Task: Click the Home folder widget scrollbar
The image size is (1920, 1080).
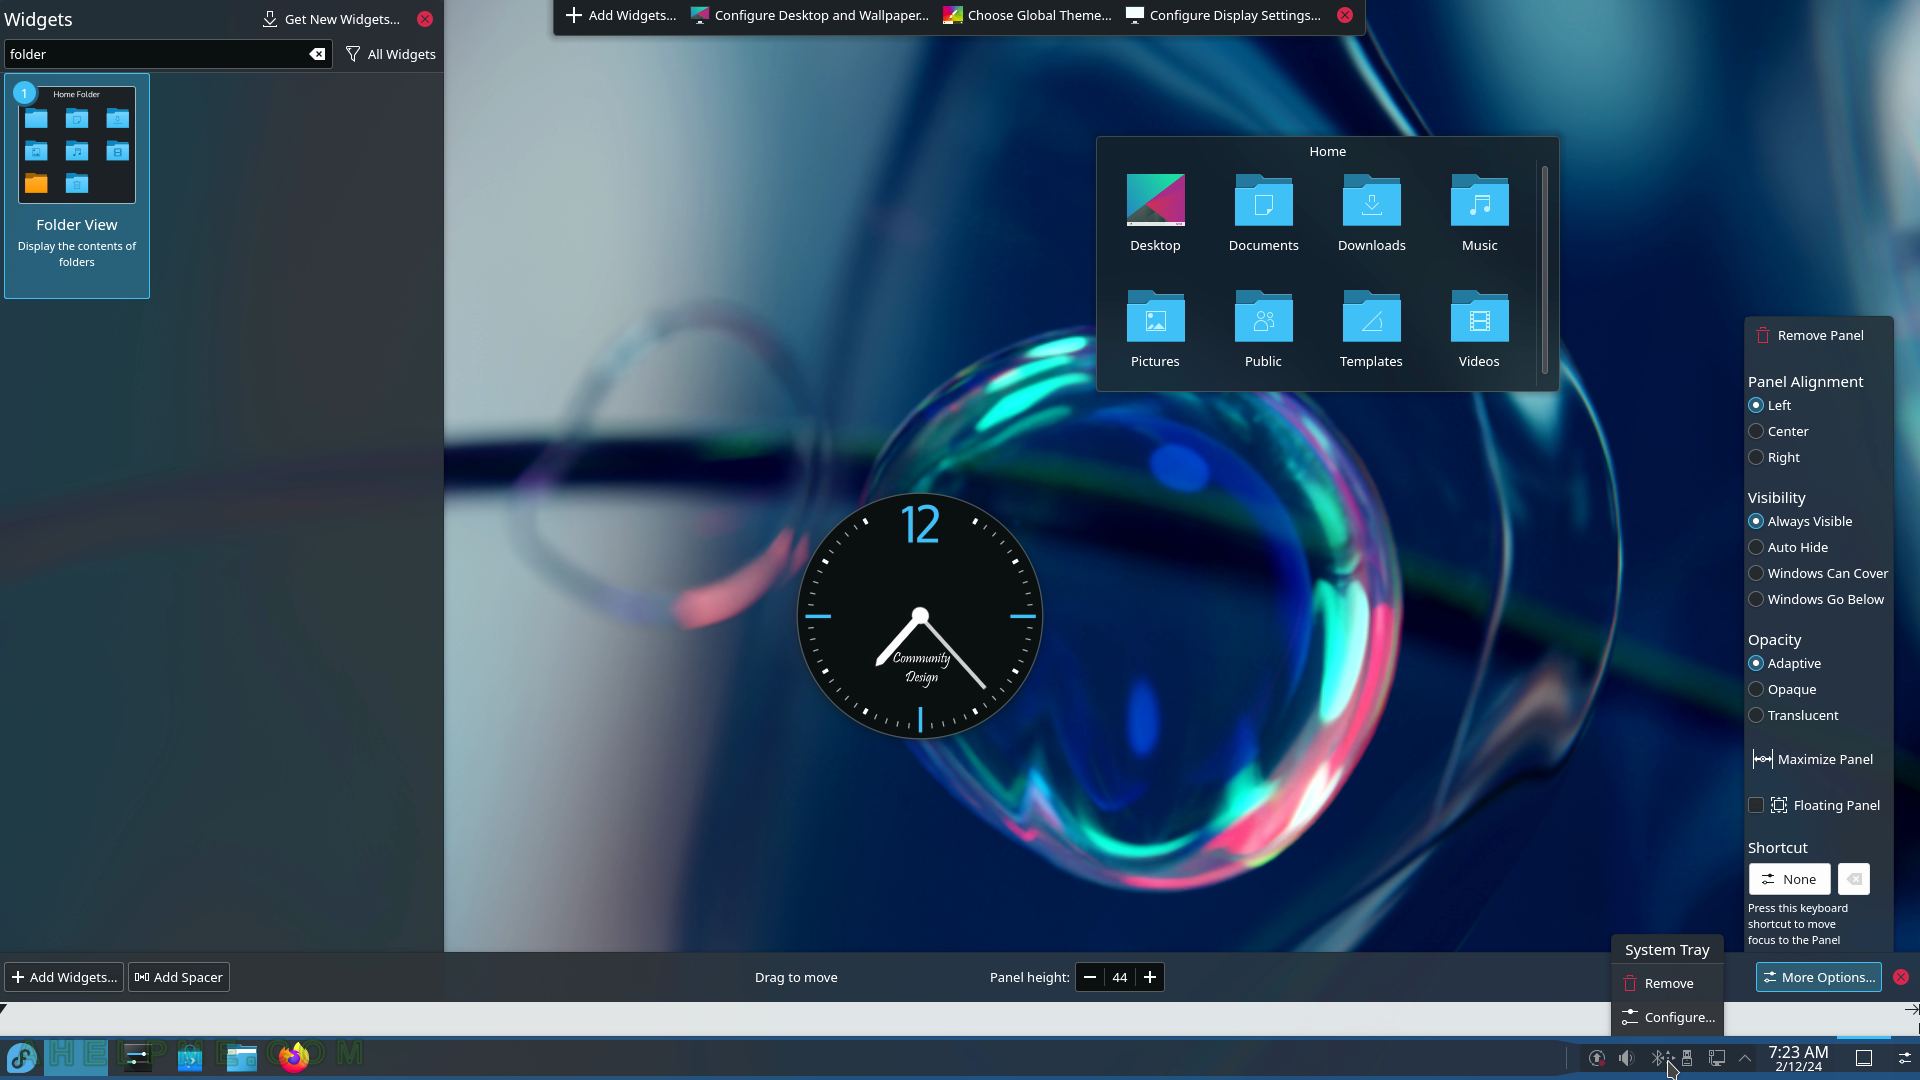Action: click(x=1545, y=270)
